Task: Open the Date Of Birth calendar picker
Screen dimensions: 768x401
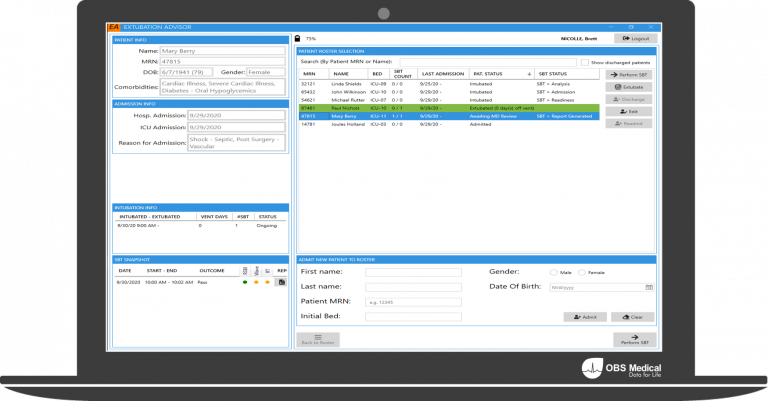Action: [x=649, y=287]
